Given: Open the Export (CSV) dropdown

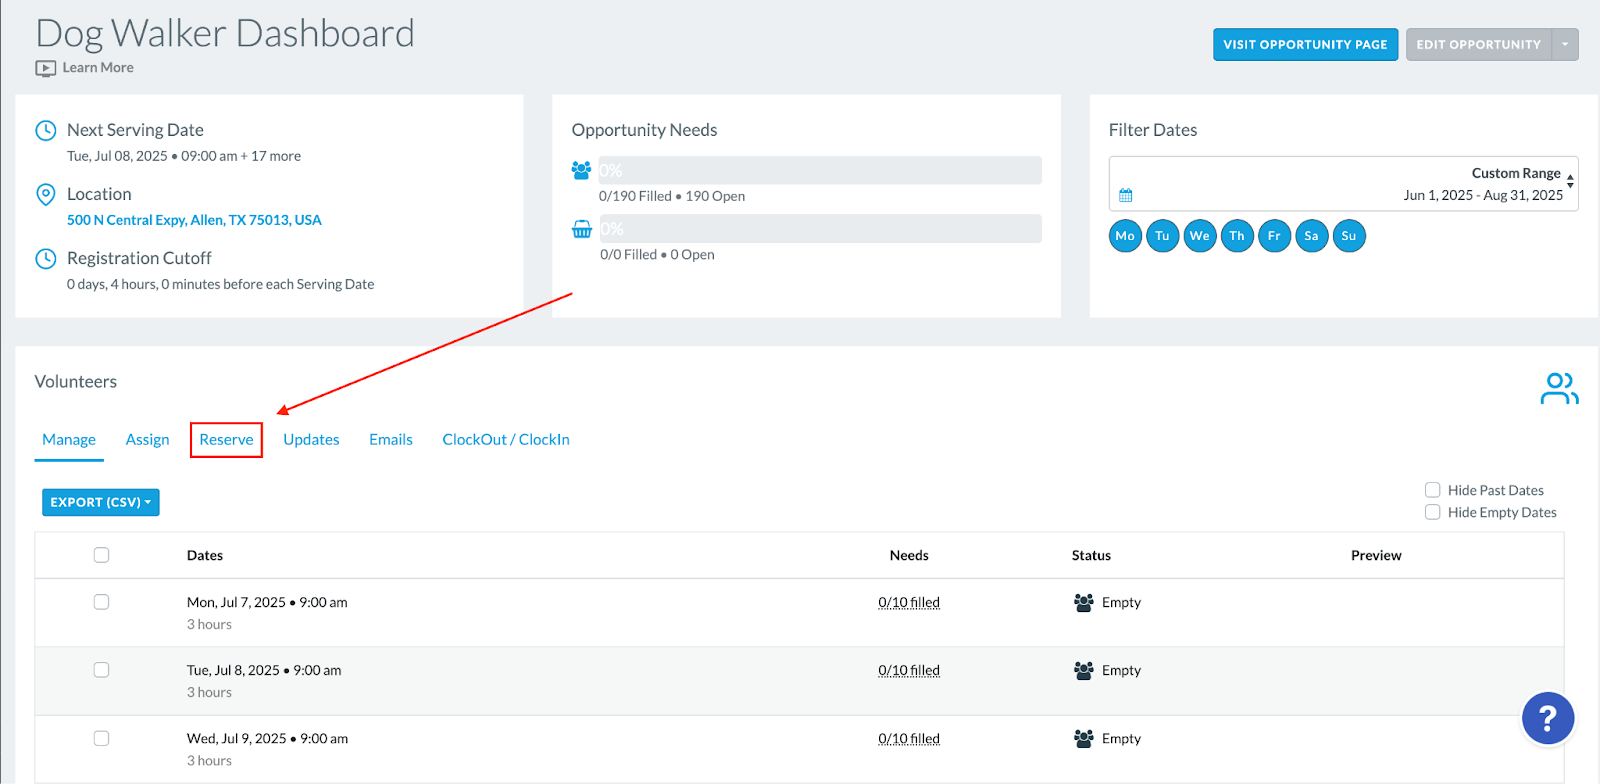Looking at the screenshot, I should click(x=101, y=502).
